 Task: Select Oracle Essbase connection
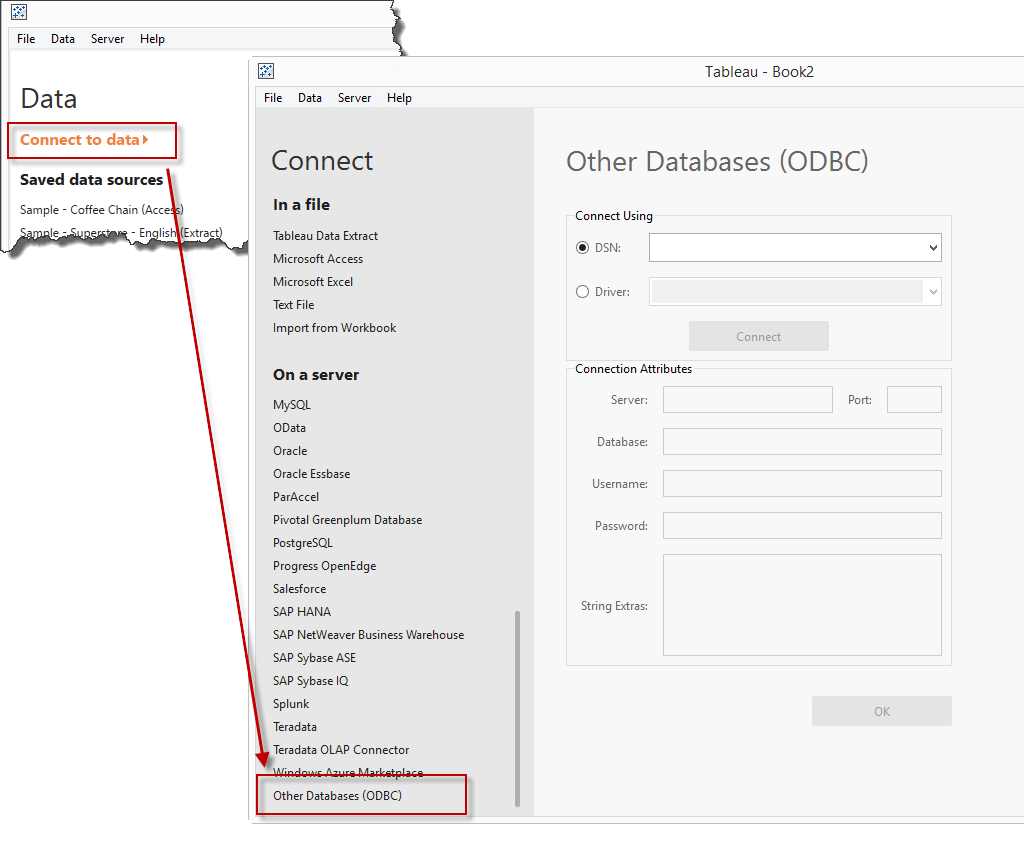click(312, 474)
